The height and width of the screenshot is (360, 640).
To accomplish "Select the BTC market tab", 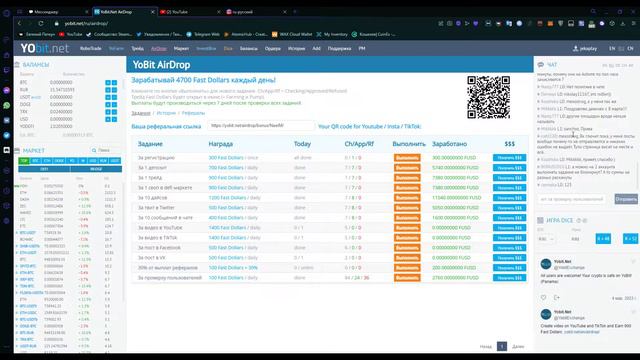I will click(x=36, y=161).
